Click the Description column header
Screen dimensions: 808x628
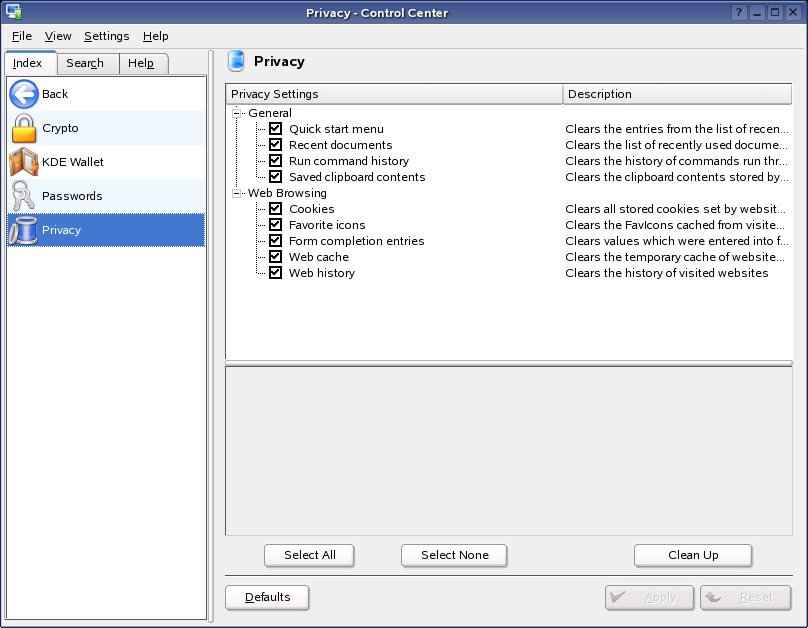(677, 94)
